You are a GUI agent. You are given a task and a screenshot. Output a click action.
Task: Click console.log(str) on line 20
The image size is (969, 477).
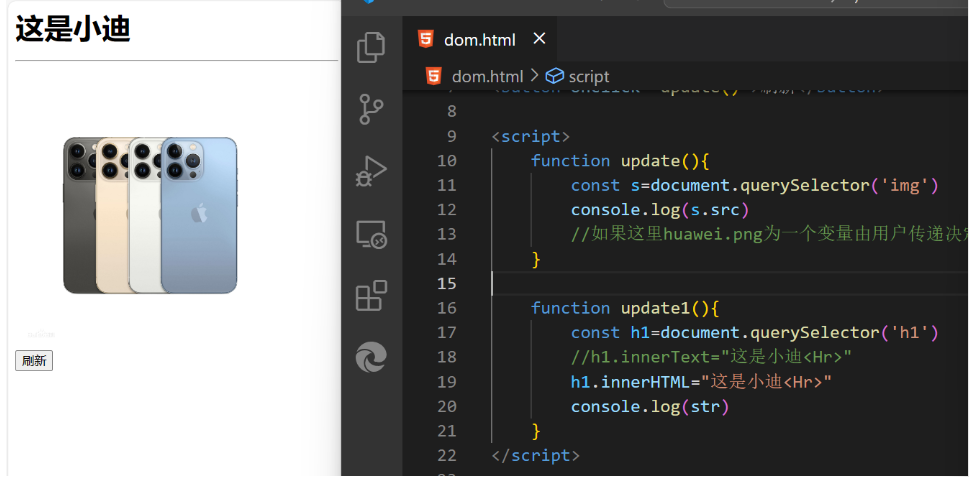click(650, 407)
